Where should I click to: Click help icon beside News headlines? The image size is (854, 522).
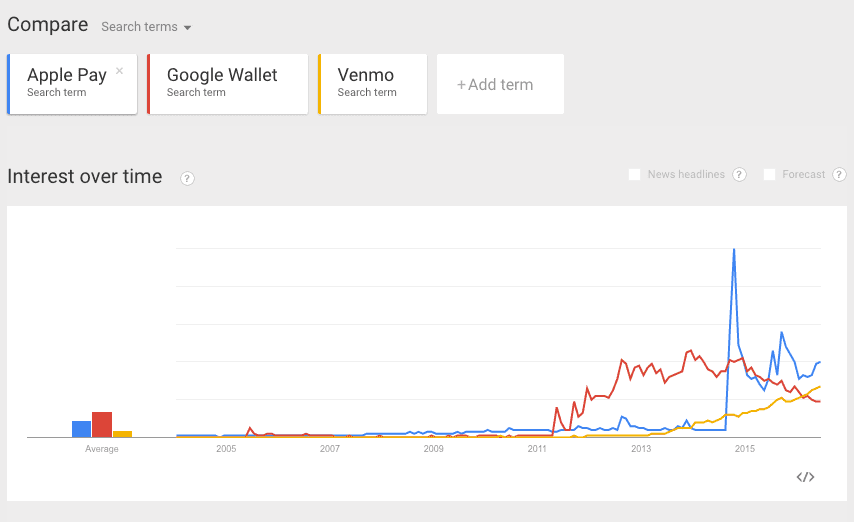tap(739, 175)
